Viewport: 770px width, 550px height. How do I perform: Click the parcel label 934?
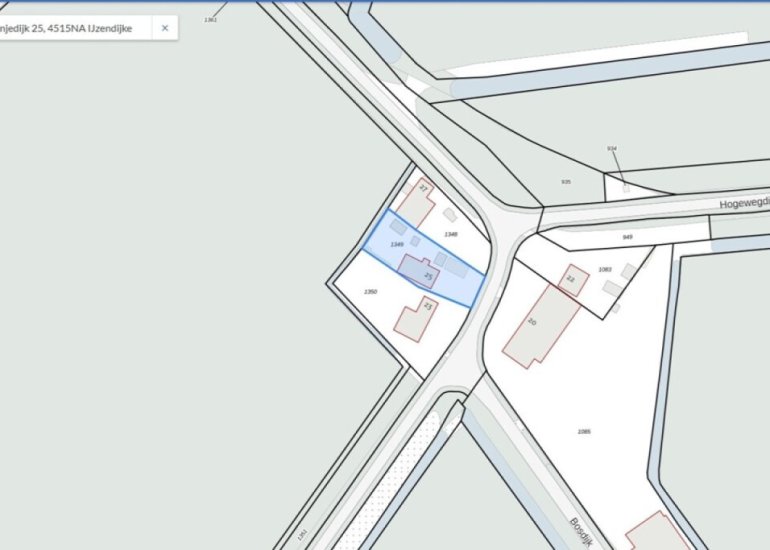tap(612, 148)
